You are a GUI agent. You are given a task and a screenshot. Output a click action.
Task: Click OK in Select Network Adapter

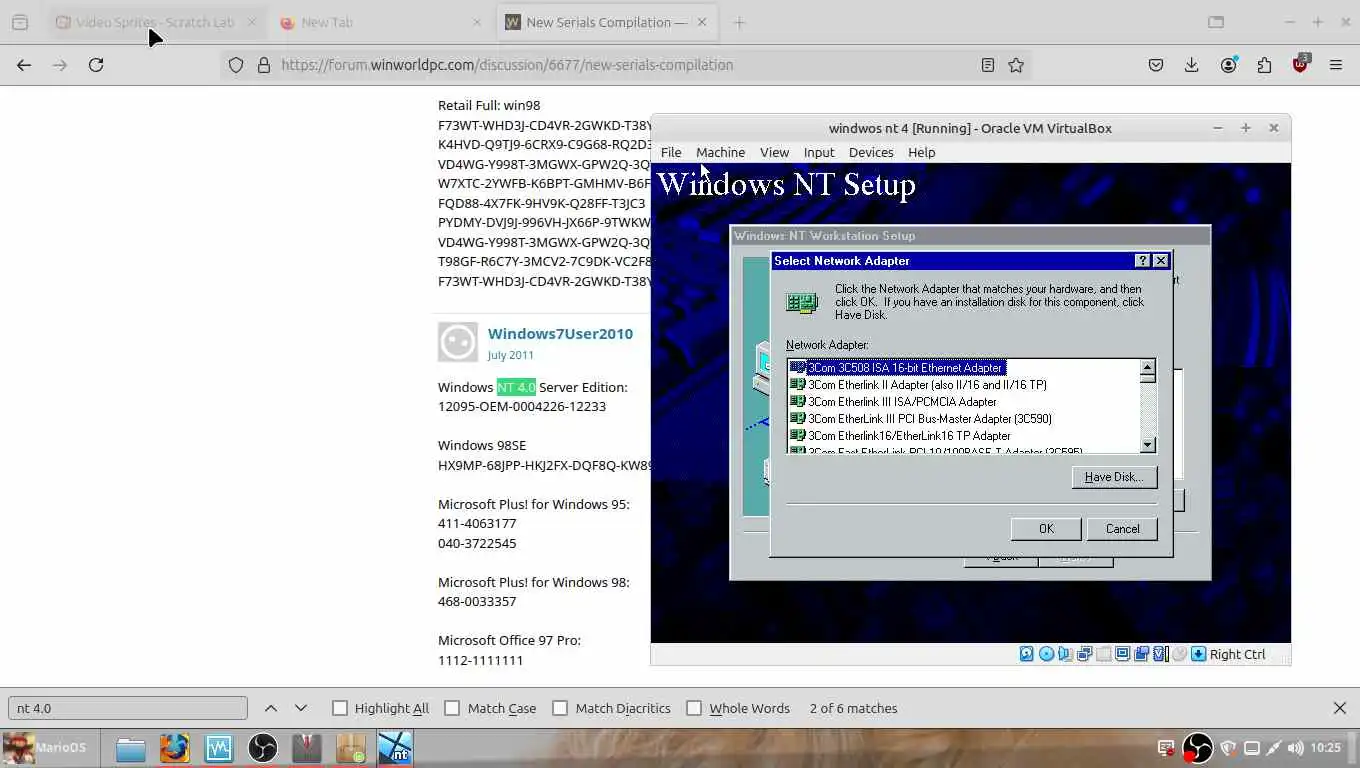coord(1046,529)
